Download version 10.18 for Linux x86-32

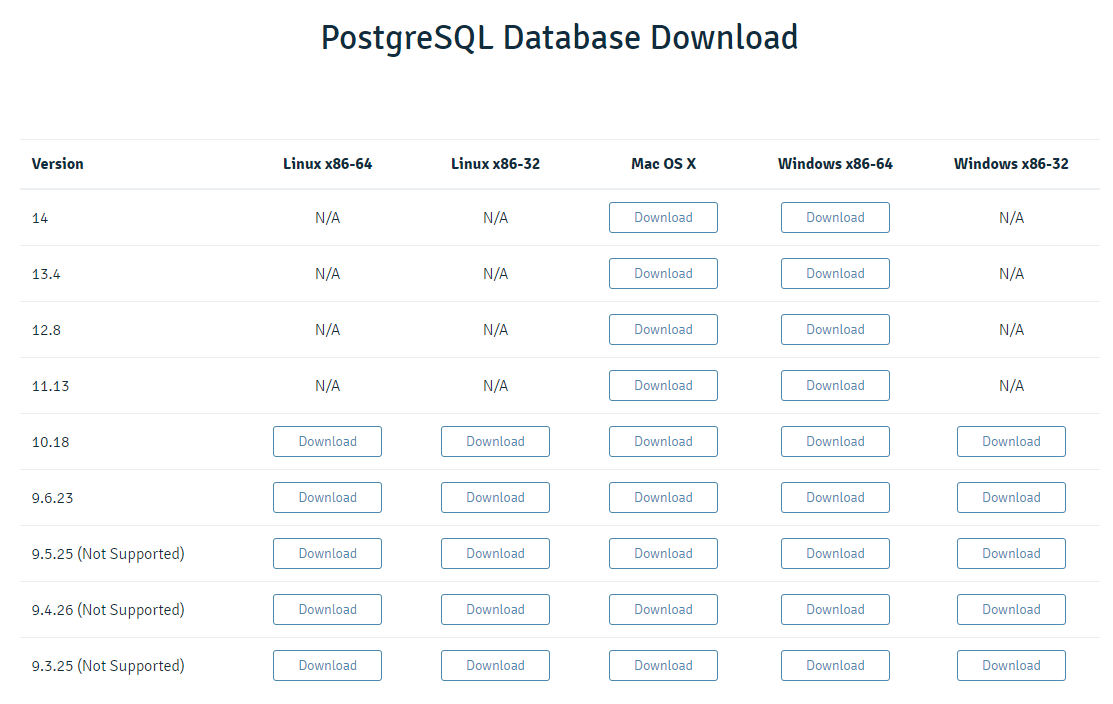495,441
